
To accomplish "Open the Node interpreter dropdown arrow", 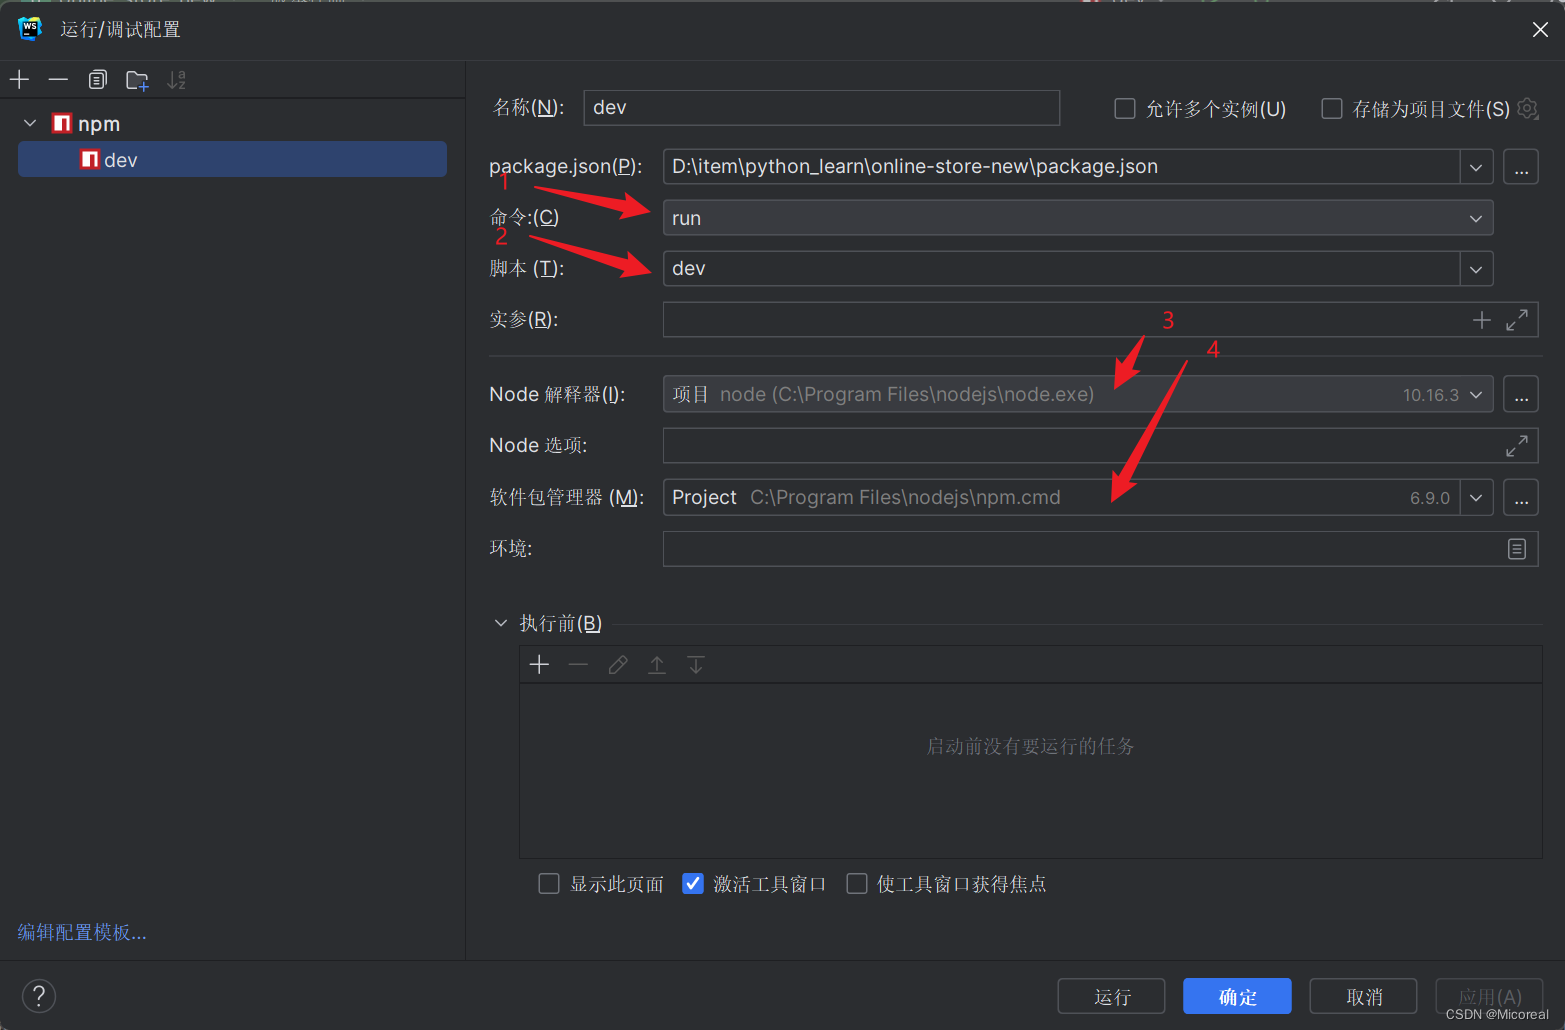I will pyautogui.click(x=1476, y=394).
